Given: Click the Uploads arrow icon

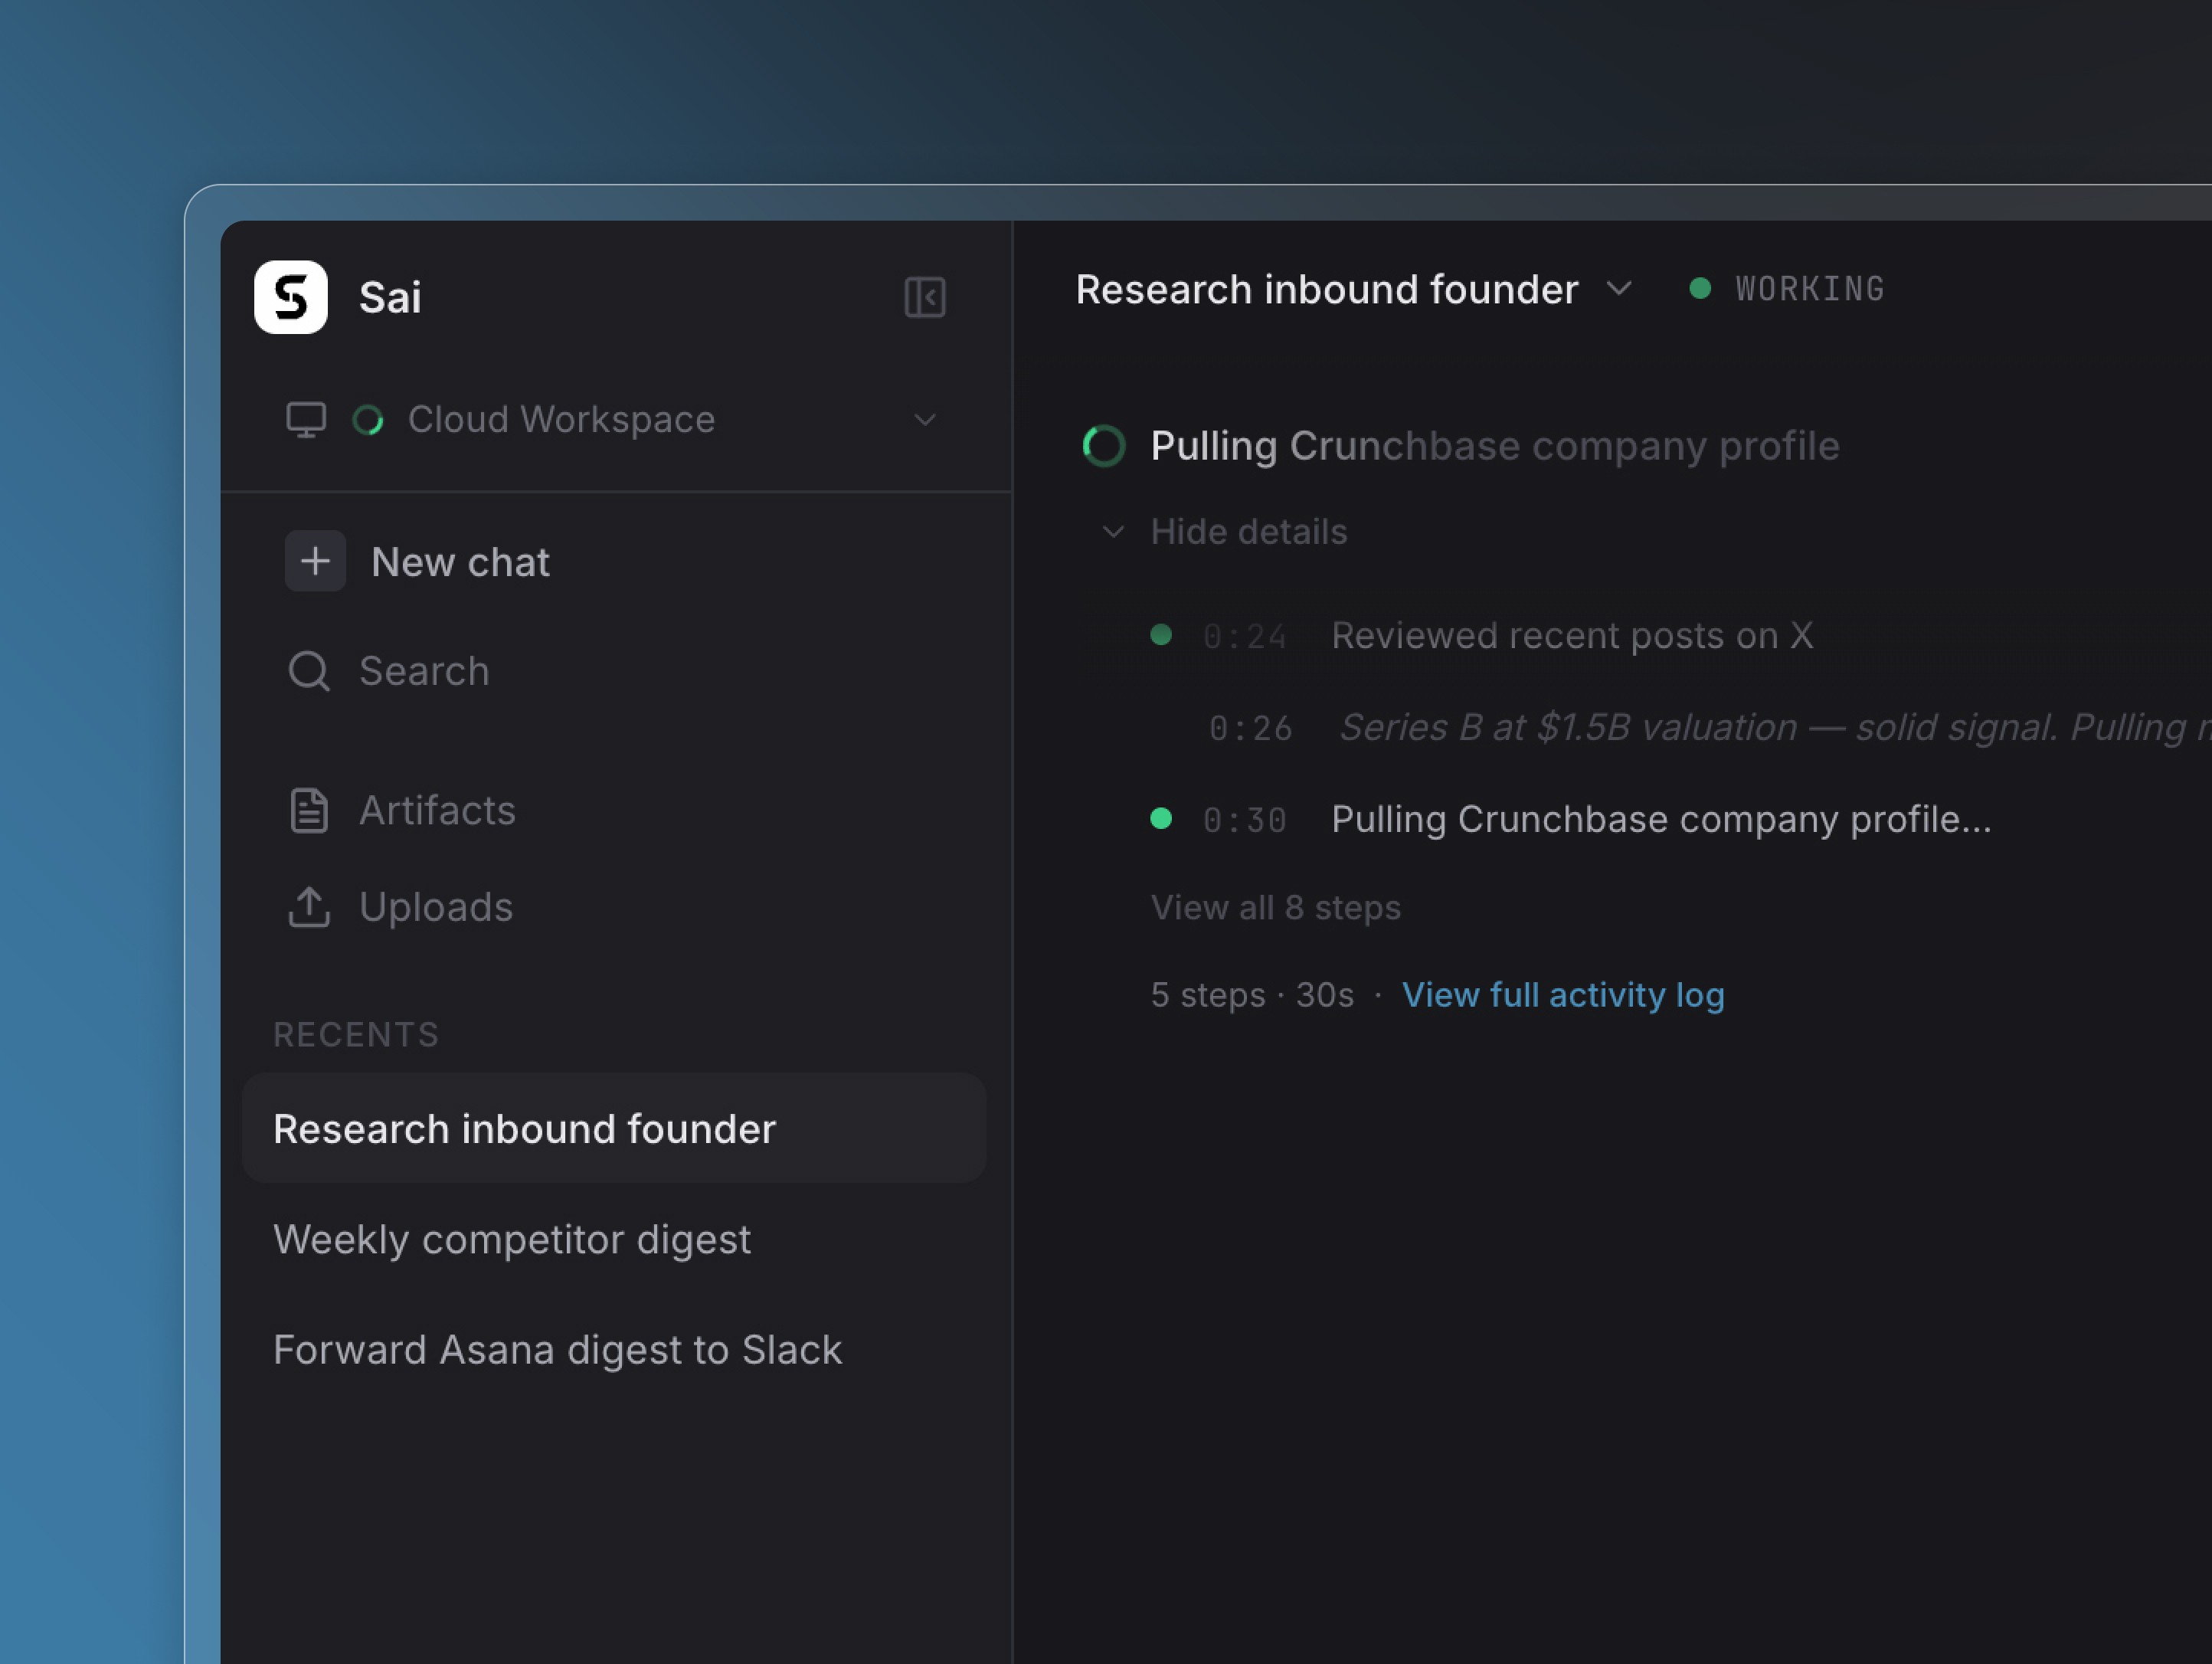Looking at the screenshot, I should (x=309, y=907).
